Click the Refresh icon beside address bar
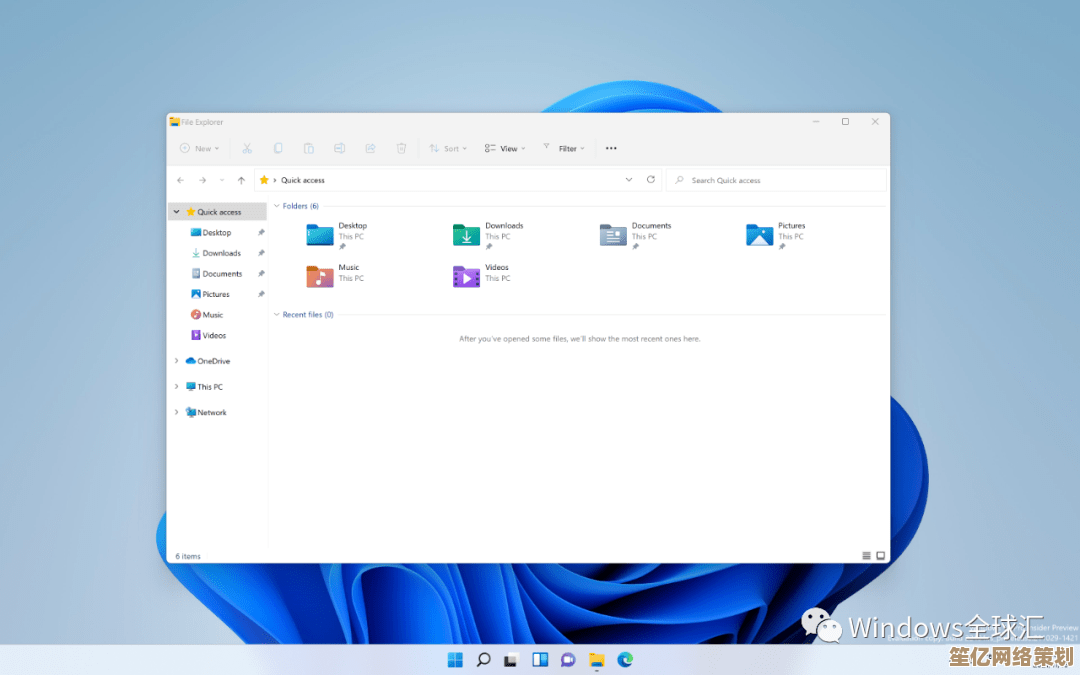This screenshot has width=1080, height=675. click(x=651, y=180)
